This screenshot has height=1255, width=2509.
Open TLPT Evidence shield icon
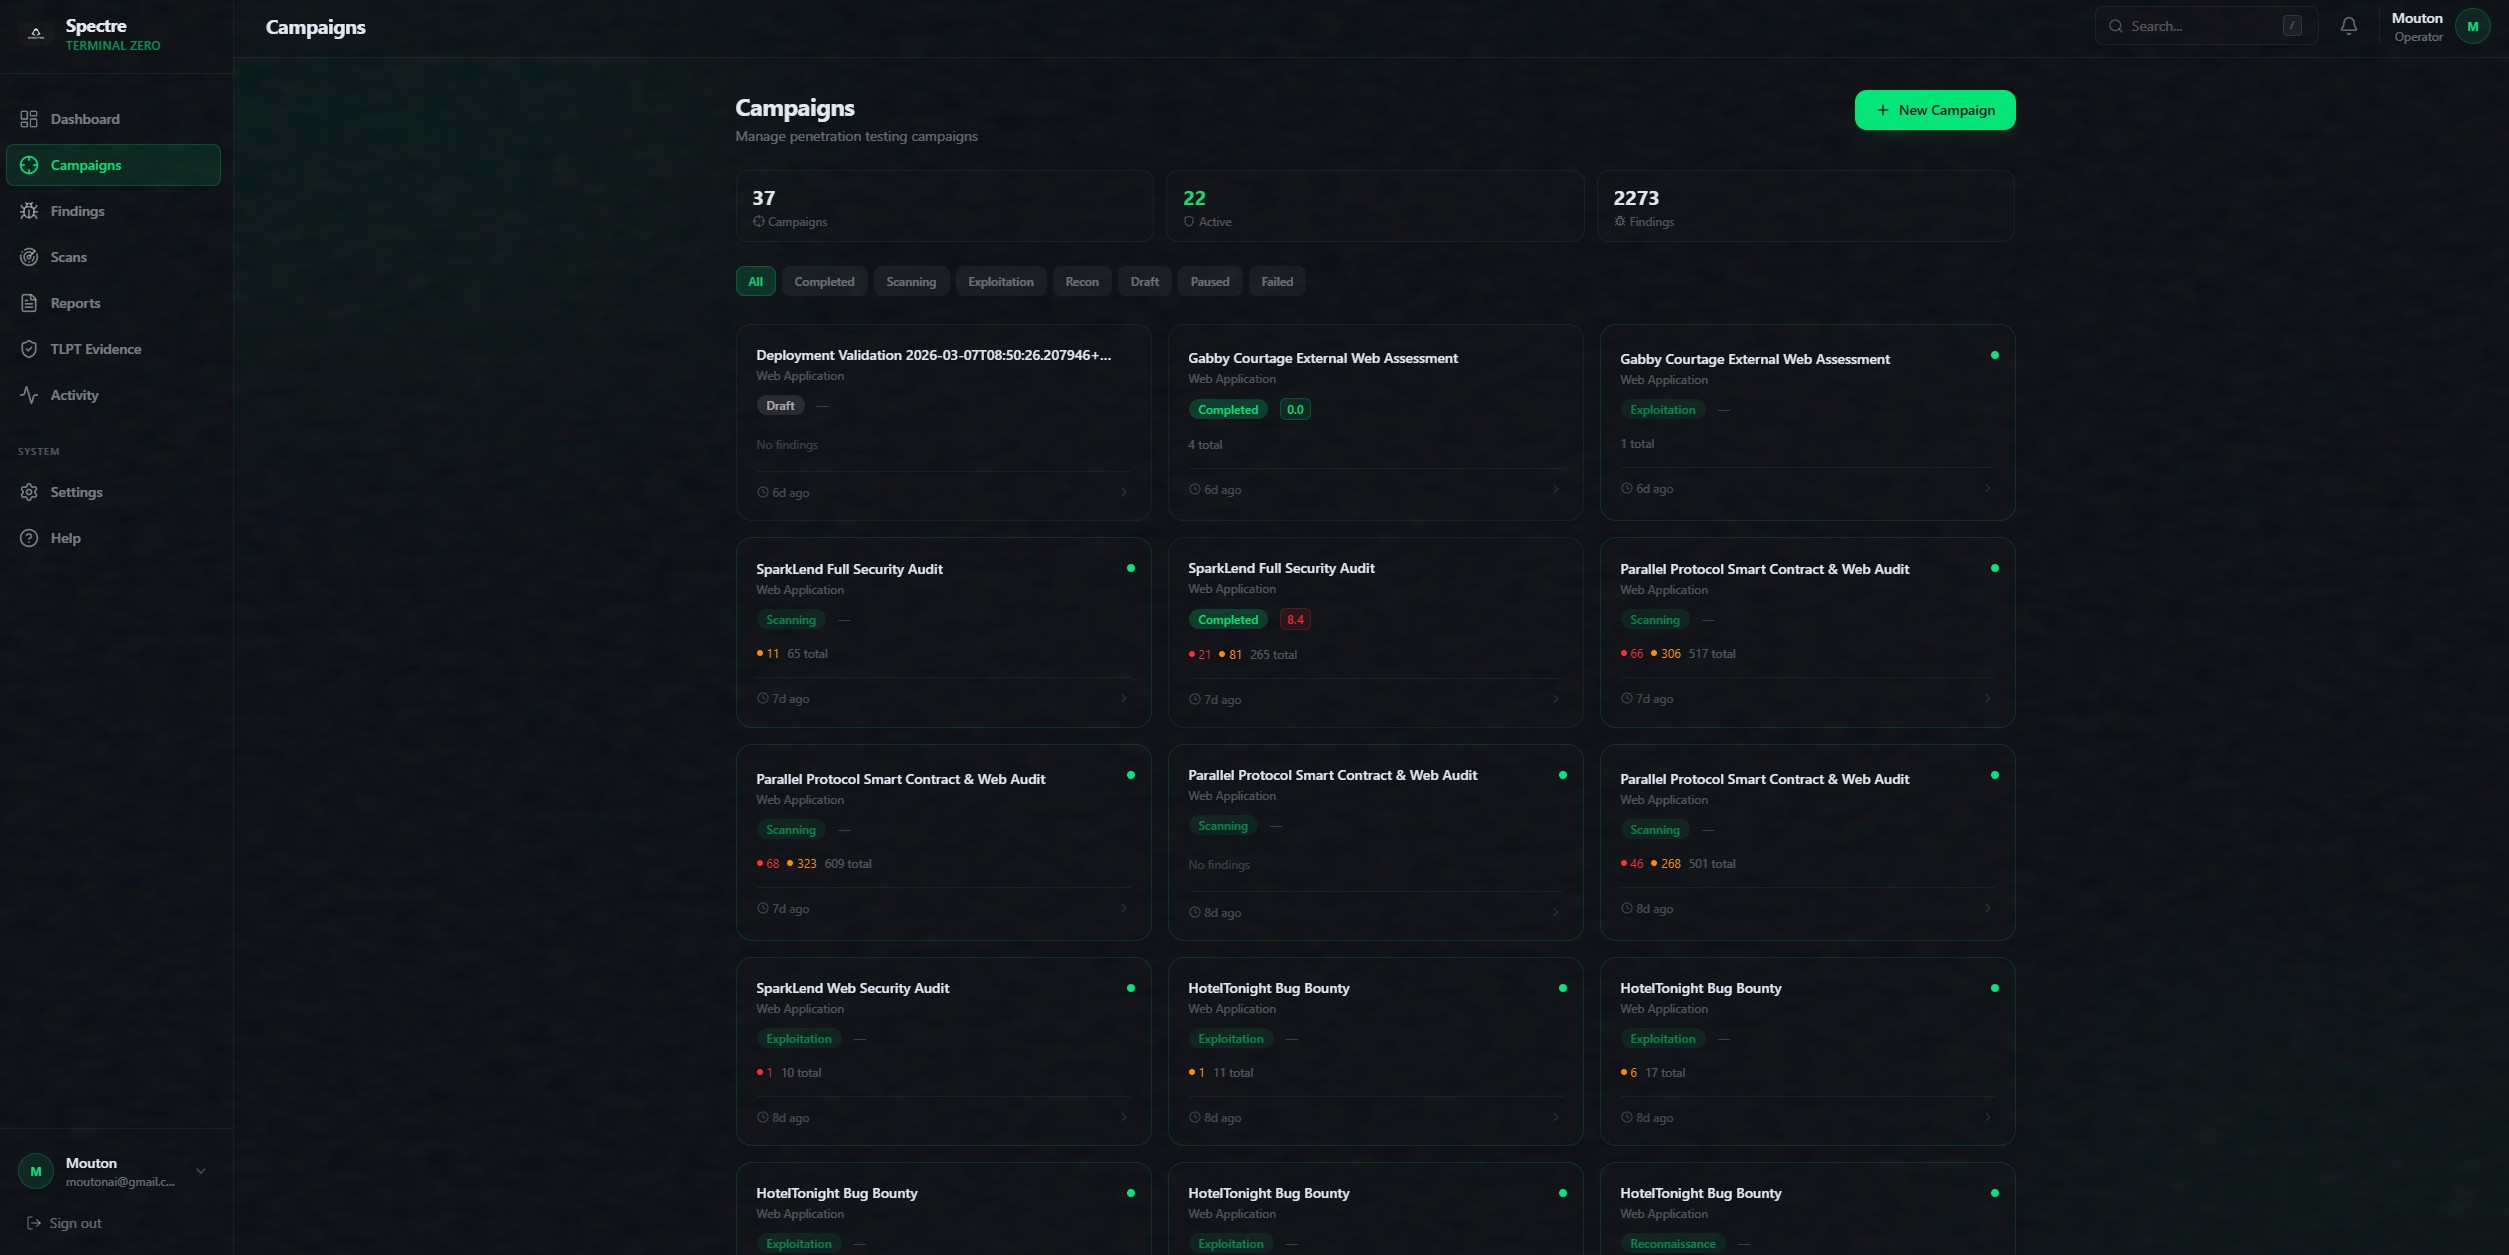[29, 349]
